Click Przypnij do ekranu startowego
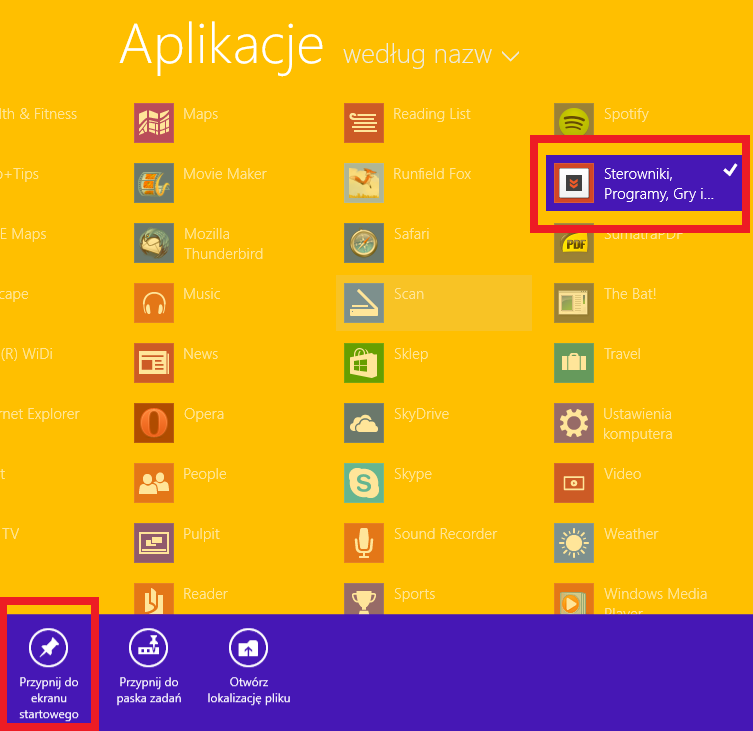This screenshot has width=753, height=731. click(49, 673)
